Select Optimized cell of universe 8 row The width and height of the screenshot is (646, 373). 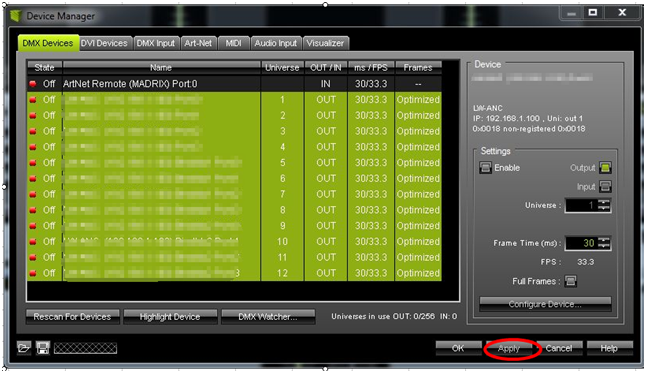point(418,210)
